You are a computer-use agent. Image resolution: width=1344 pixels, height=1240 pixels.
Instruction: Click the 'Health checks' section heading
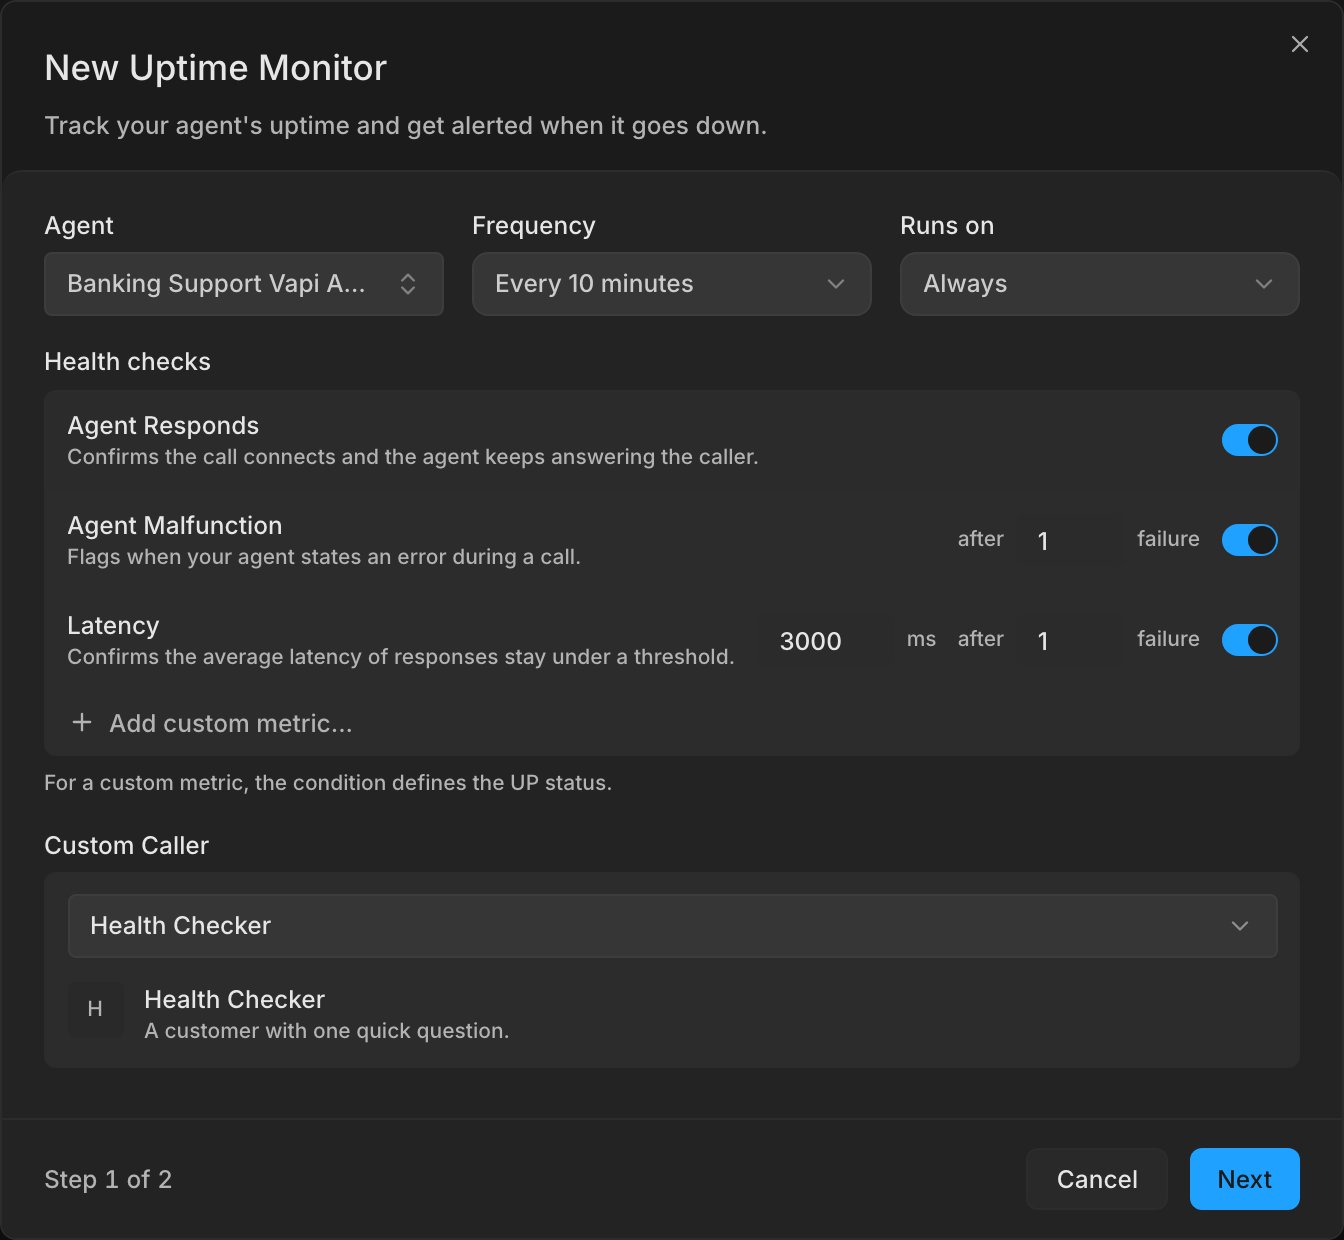pos(128,361)
